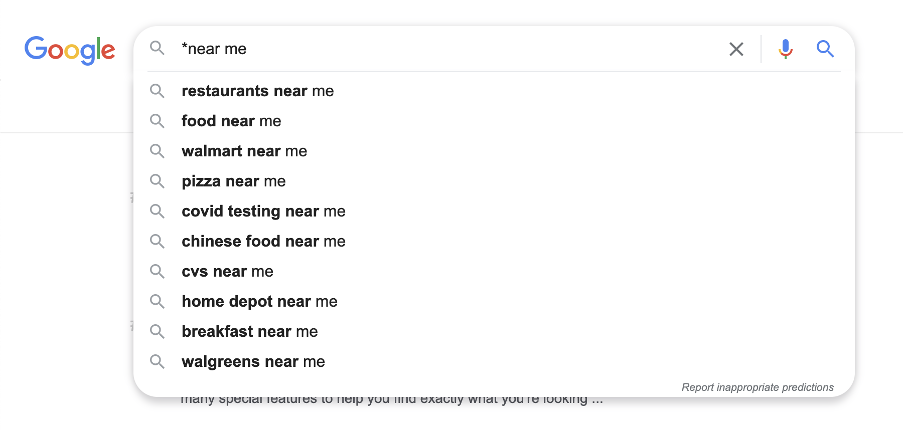Click magnifier icon beside walgreens suggestion
Screen dimensions: 904x430
pos(157,361)
